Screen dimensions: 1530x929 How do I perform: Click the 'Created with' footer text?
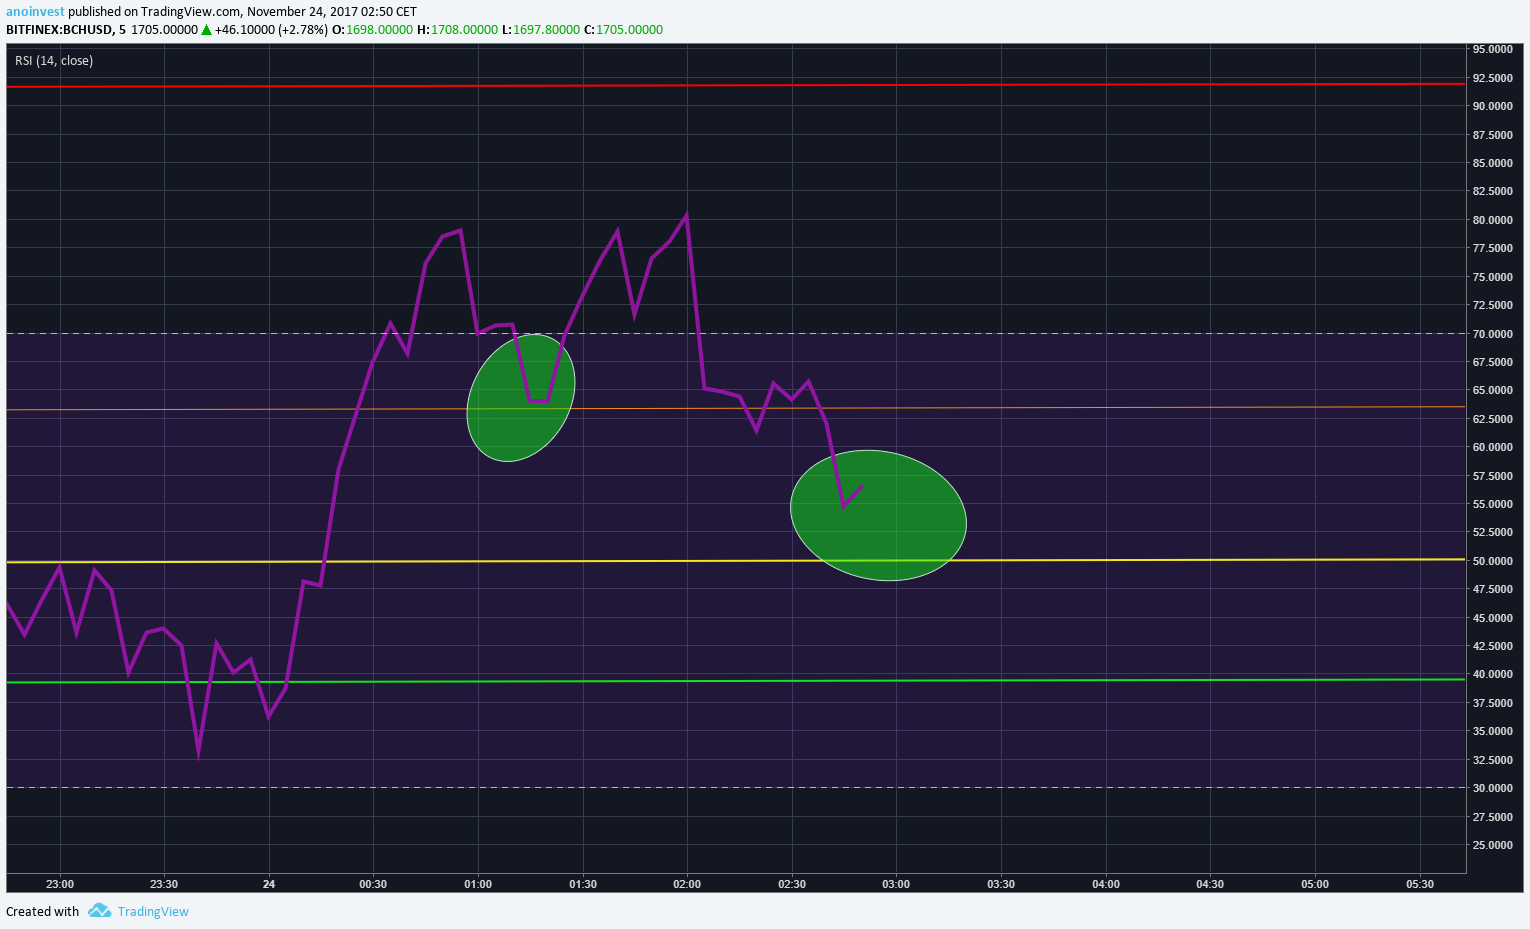(42, 911)
